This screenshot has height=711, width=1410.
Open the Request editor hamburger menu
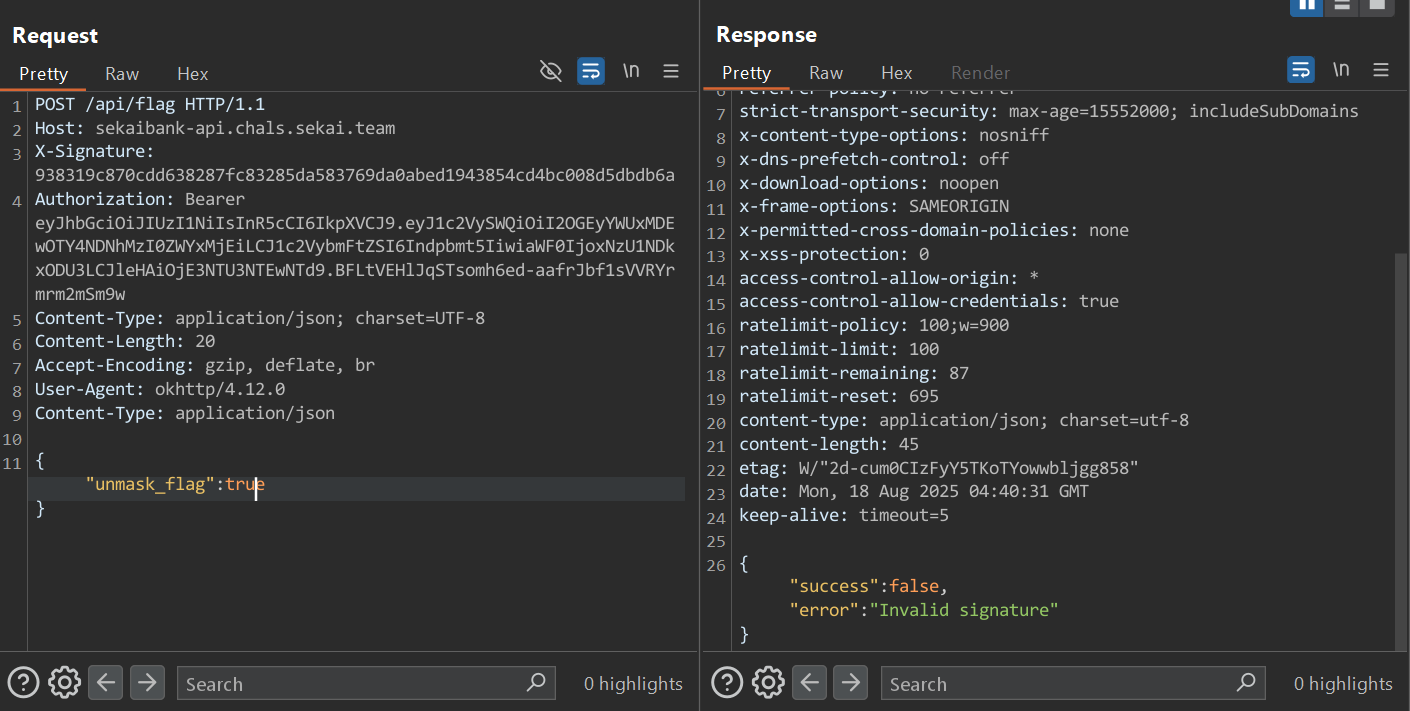(x=671, y=71)
